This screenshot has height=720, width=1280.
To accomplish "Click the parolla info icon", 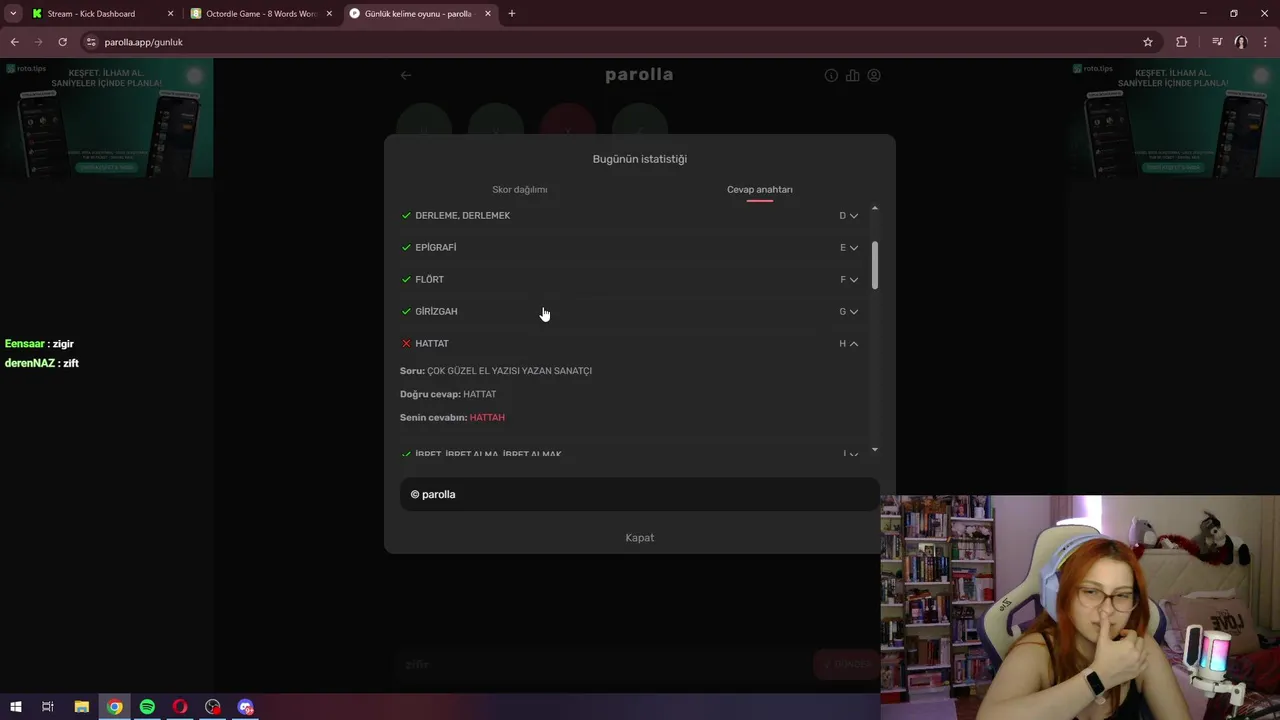I will coord(831,75).
